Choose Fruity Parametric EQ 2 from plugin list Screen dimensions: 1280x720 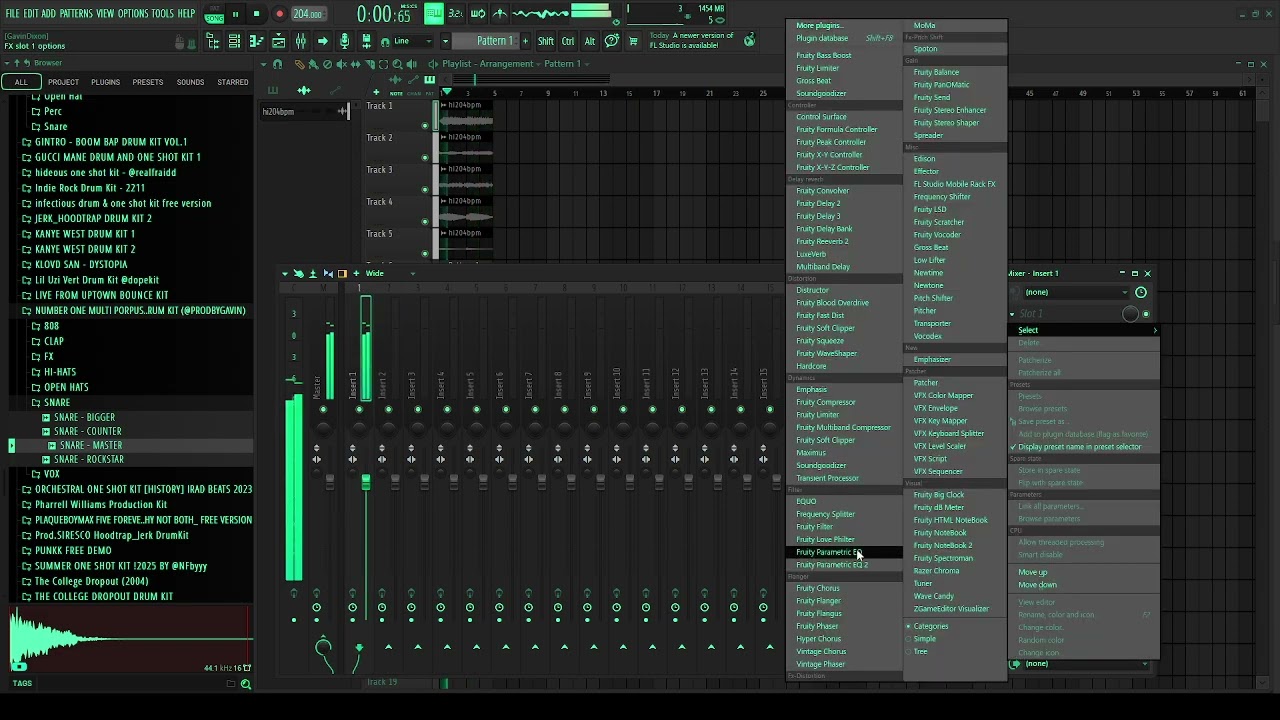coord(832,565)
